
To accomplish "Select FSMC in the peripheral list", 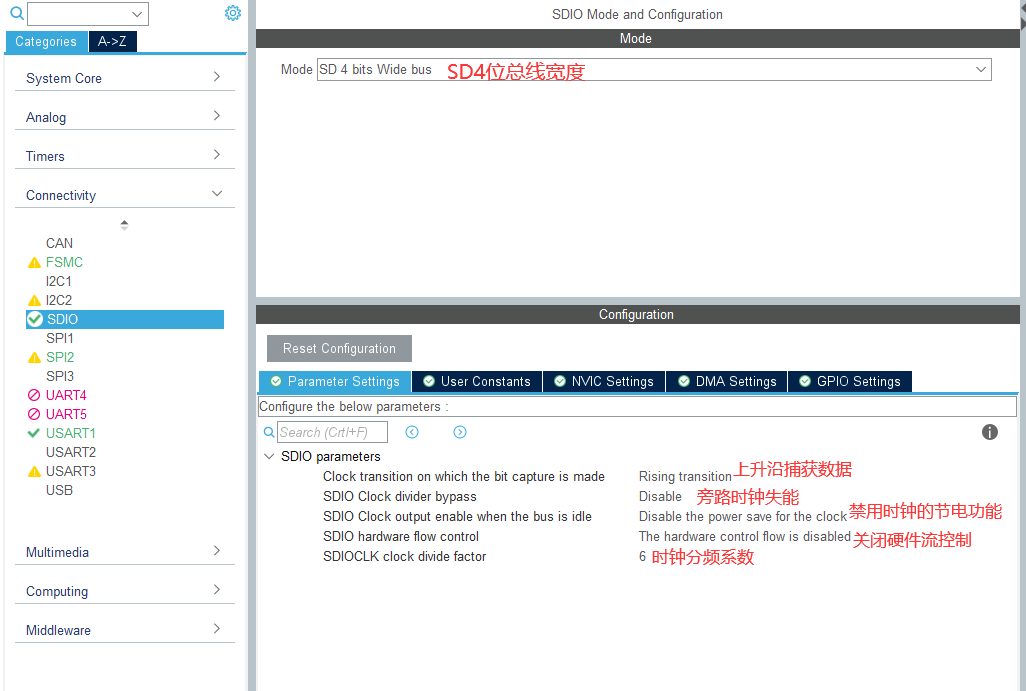I will [x=64, y=262].
